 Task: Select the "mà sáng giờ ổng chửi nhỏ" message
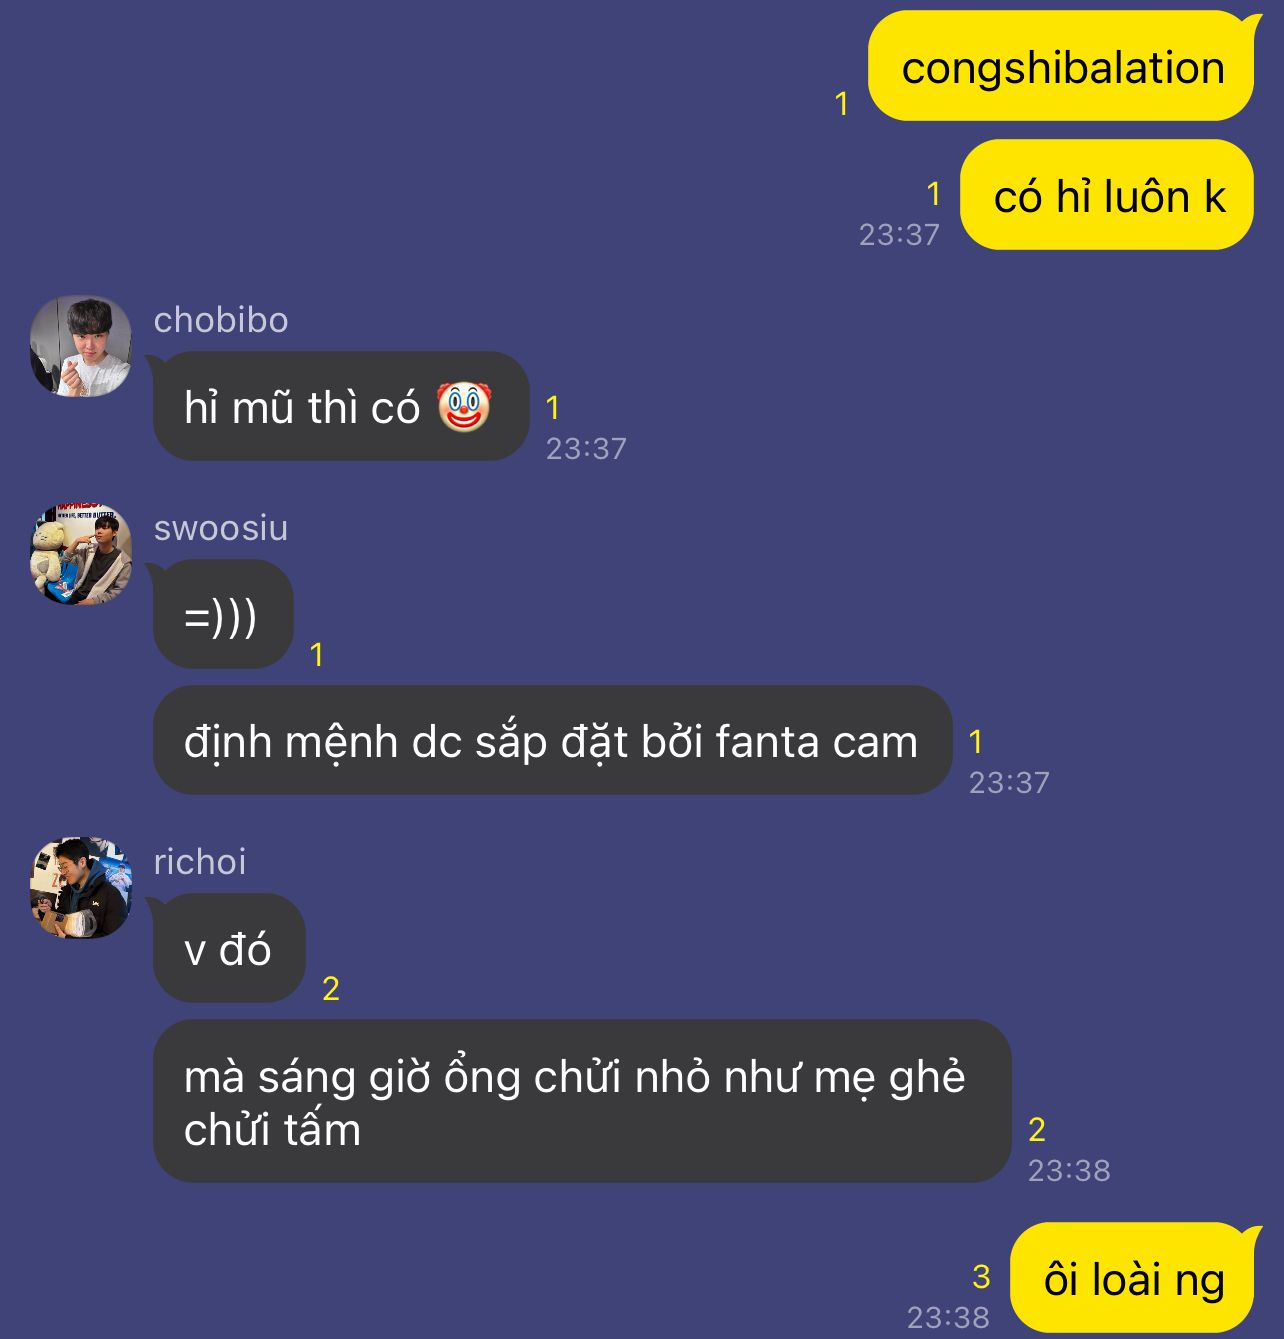[582, 1101]
